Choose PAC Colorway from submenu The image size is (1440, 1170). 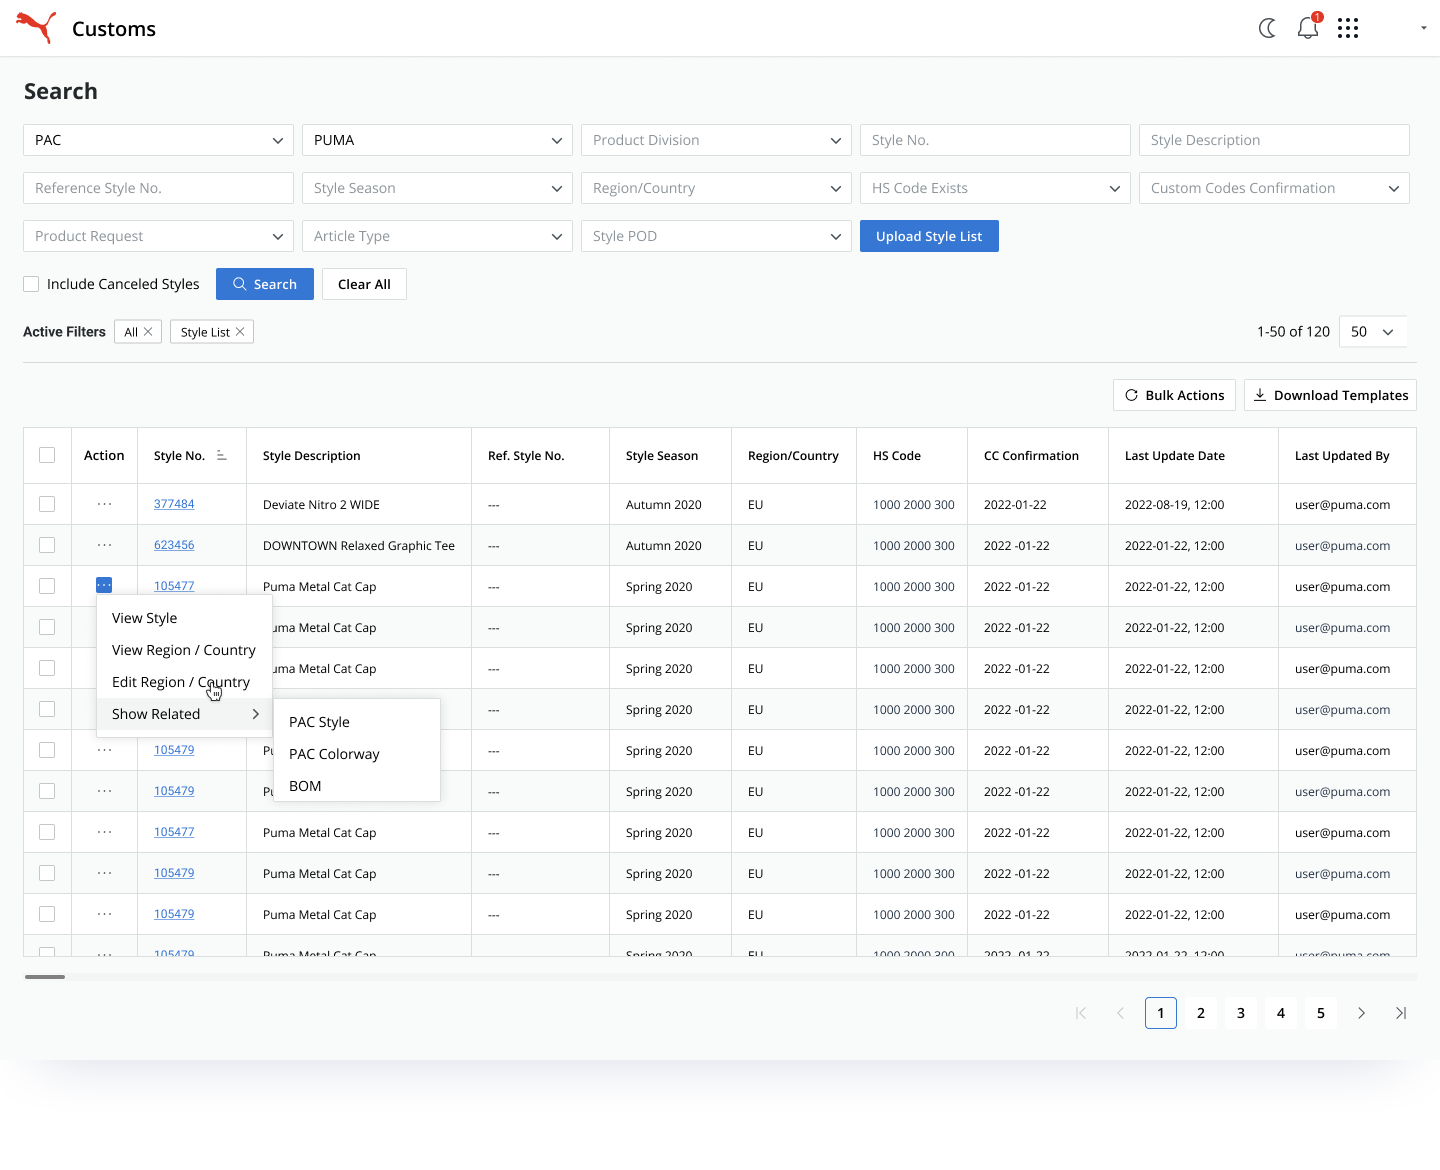334,754
